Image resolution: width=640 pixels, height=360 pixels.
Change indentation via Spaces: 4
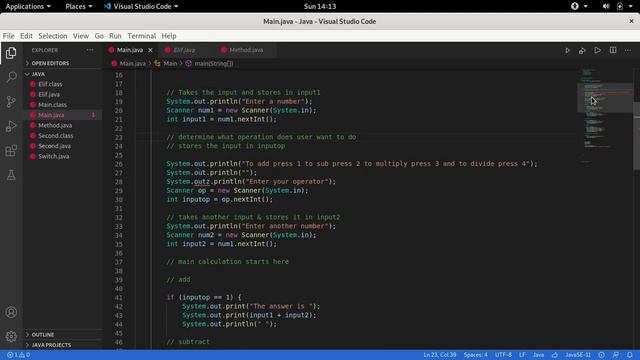pos(476,355)
